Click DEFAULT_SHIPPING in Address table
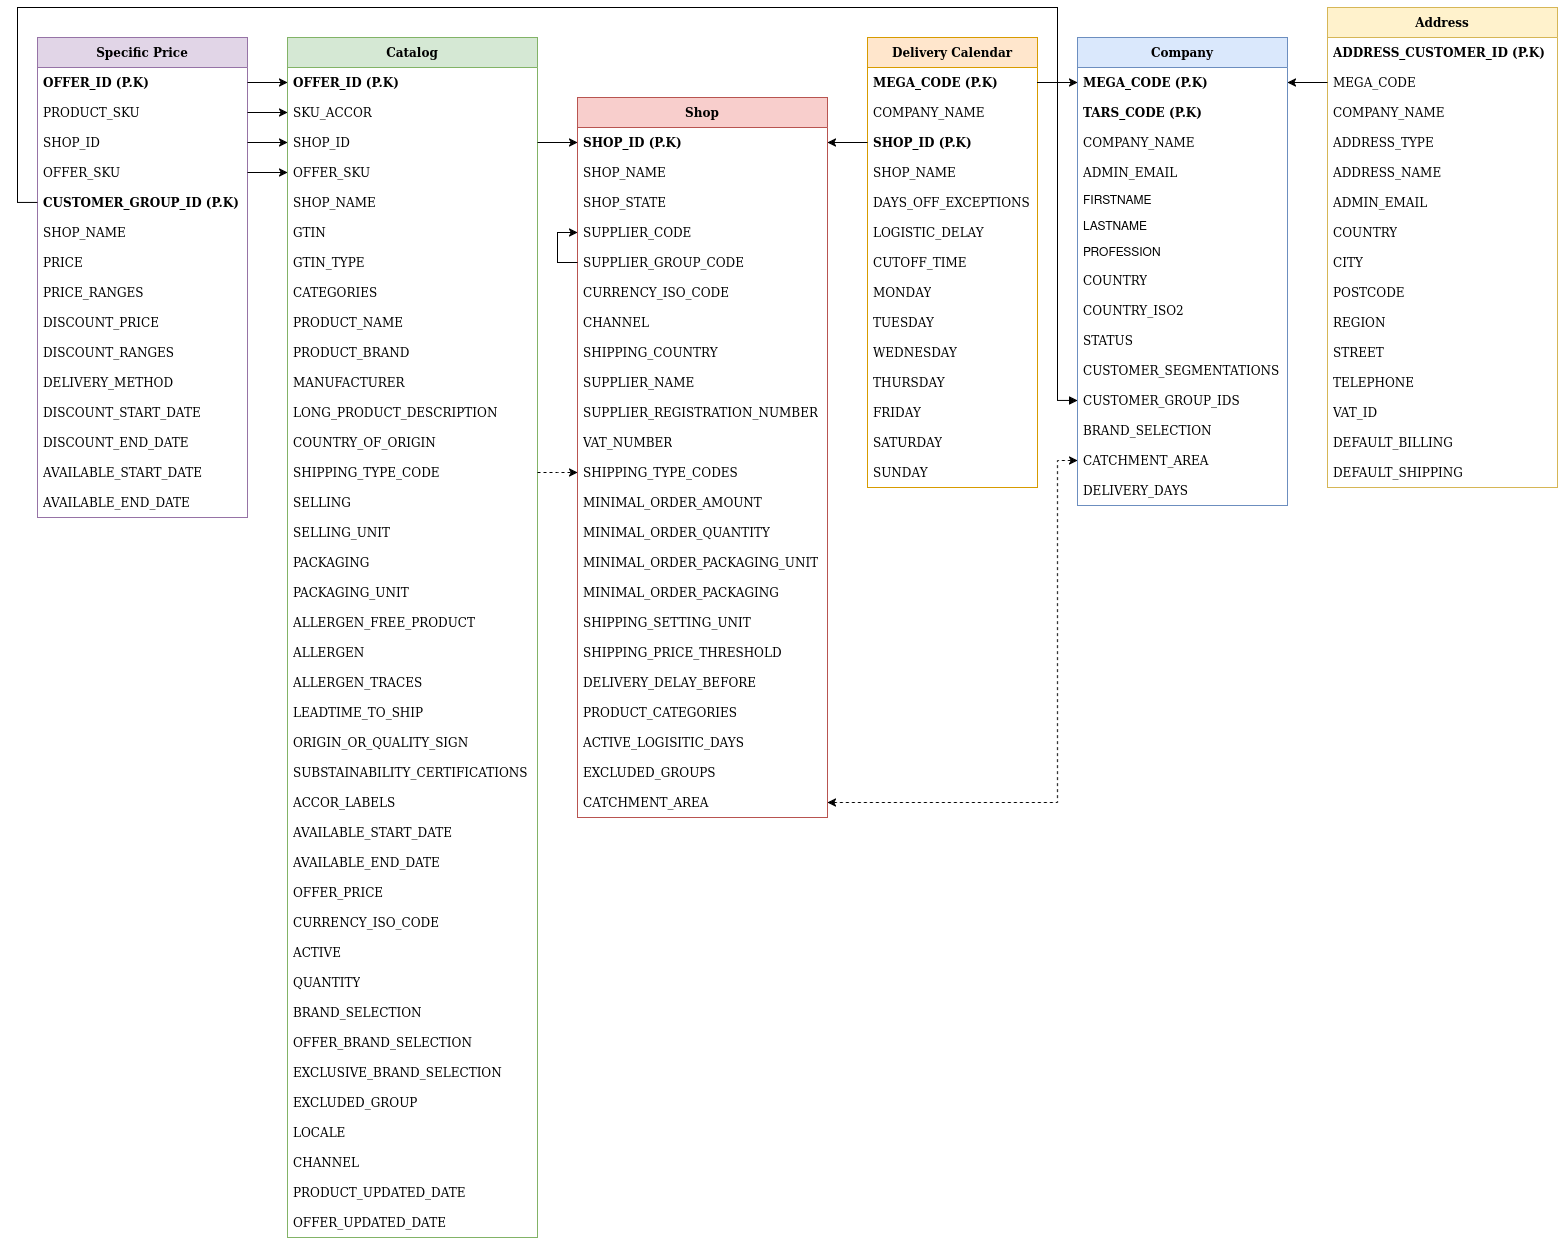The width and height of the screenshot is (1559, 1238). (x=1397, y=472)
